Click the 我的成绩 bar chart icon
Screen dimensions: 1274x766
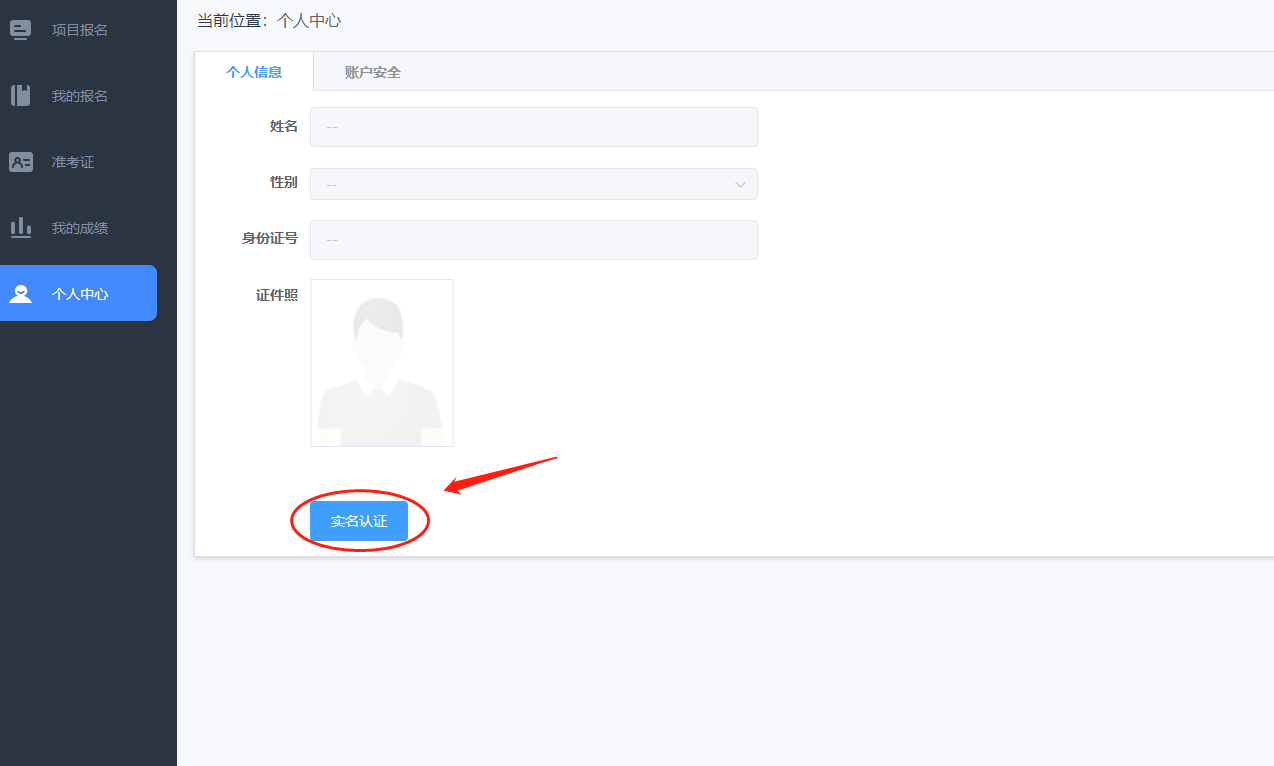pyautogui.click(x=21, y=228)
